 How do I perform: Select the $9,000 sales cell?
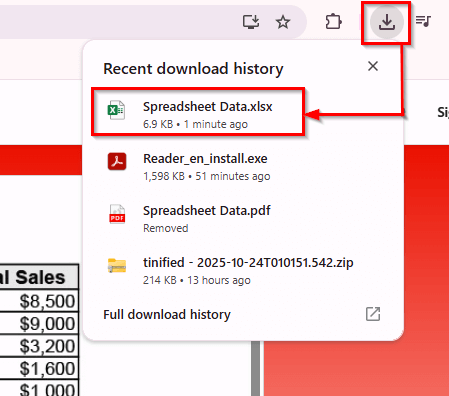[x=39, y=323]
